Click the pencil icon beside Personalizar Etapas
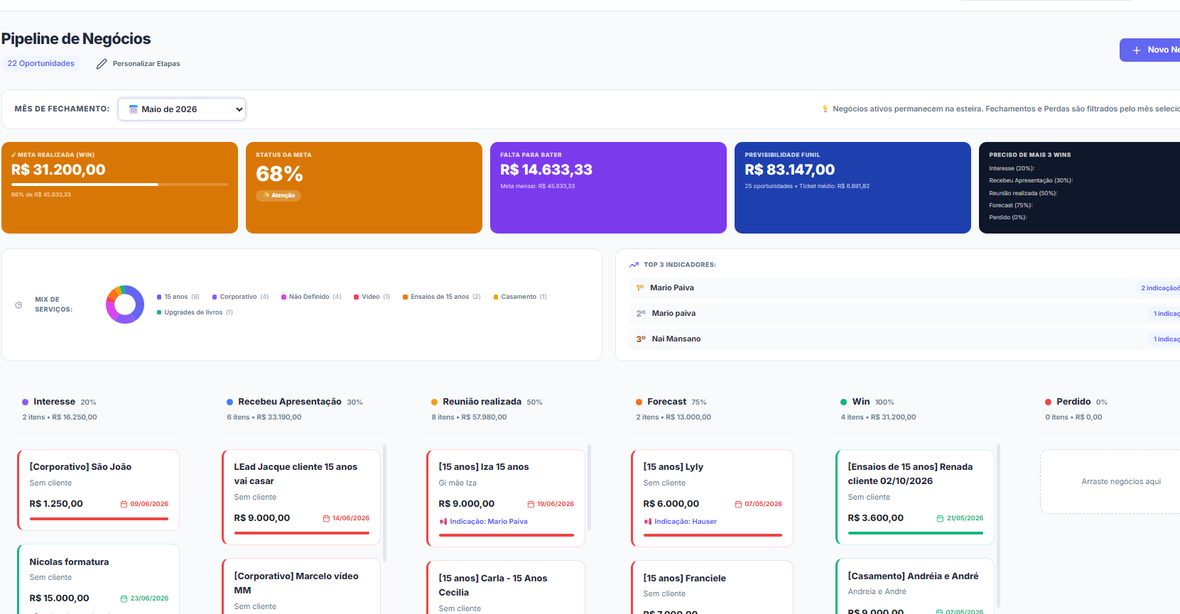The width and height of the screenshot is (1180, 614). pyautogui.click(x=102, y=64)
